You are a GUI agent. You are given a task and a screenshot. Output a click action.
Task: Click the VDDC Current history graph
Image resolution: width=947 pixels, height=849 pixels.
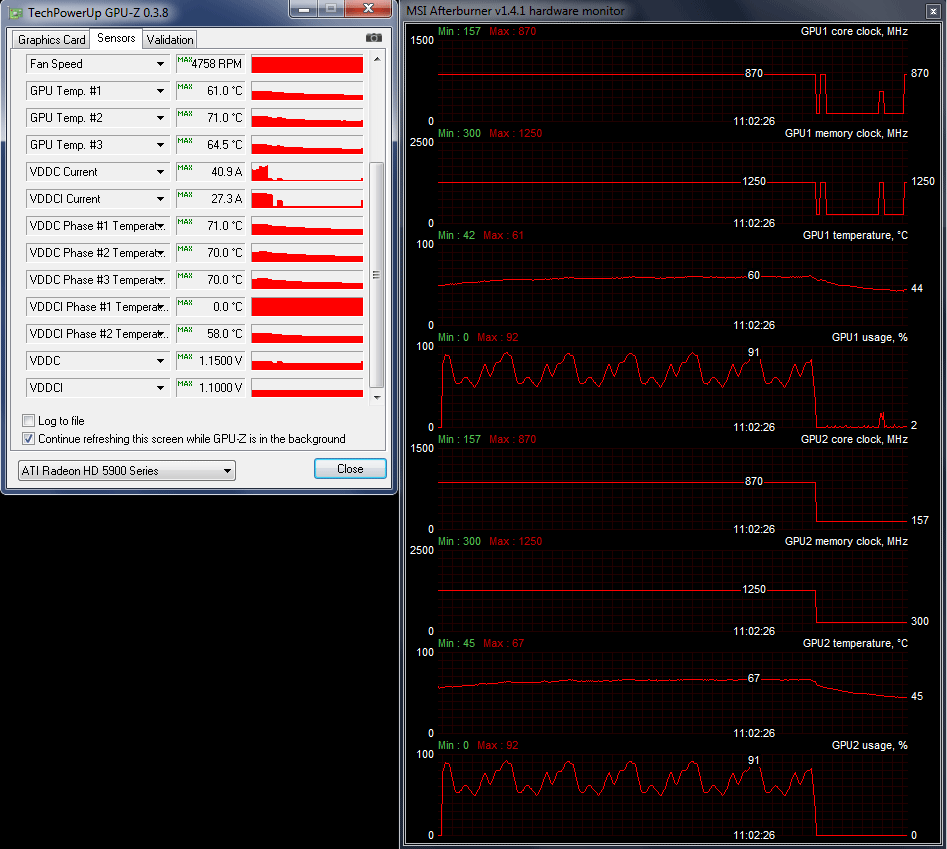pos(307,172)
